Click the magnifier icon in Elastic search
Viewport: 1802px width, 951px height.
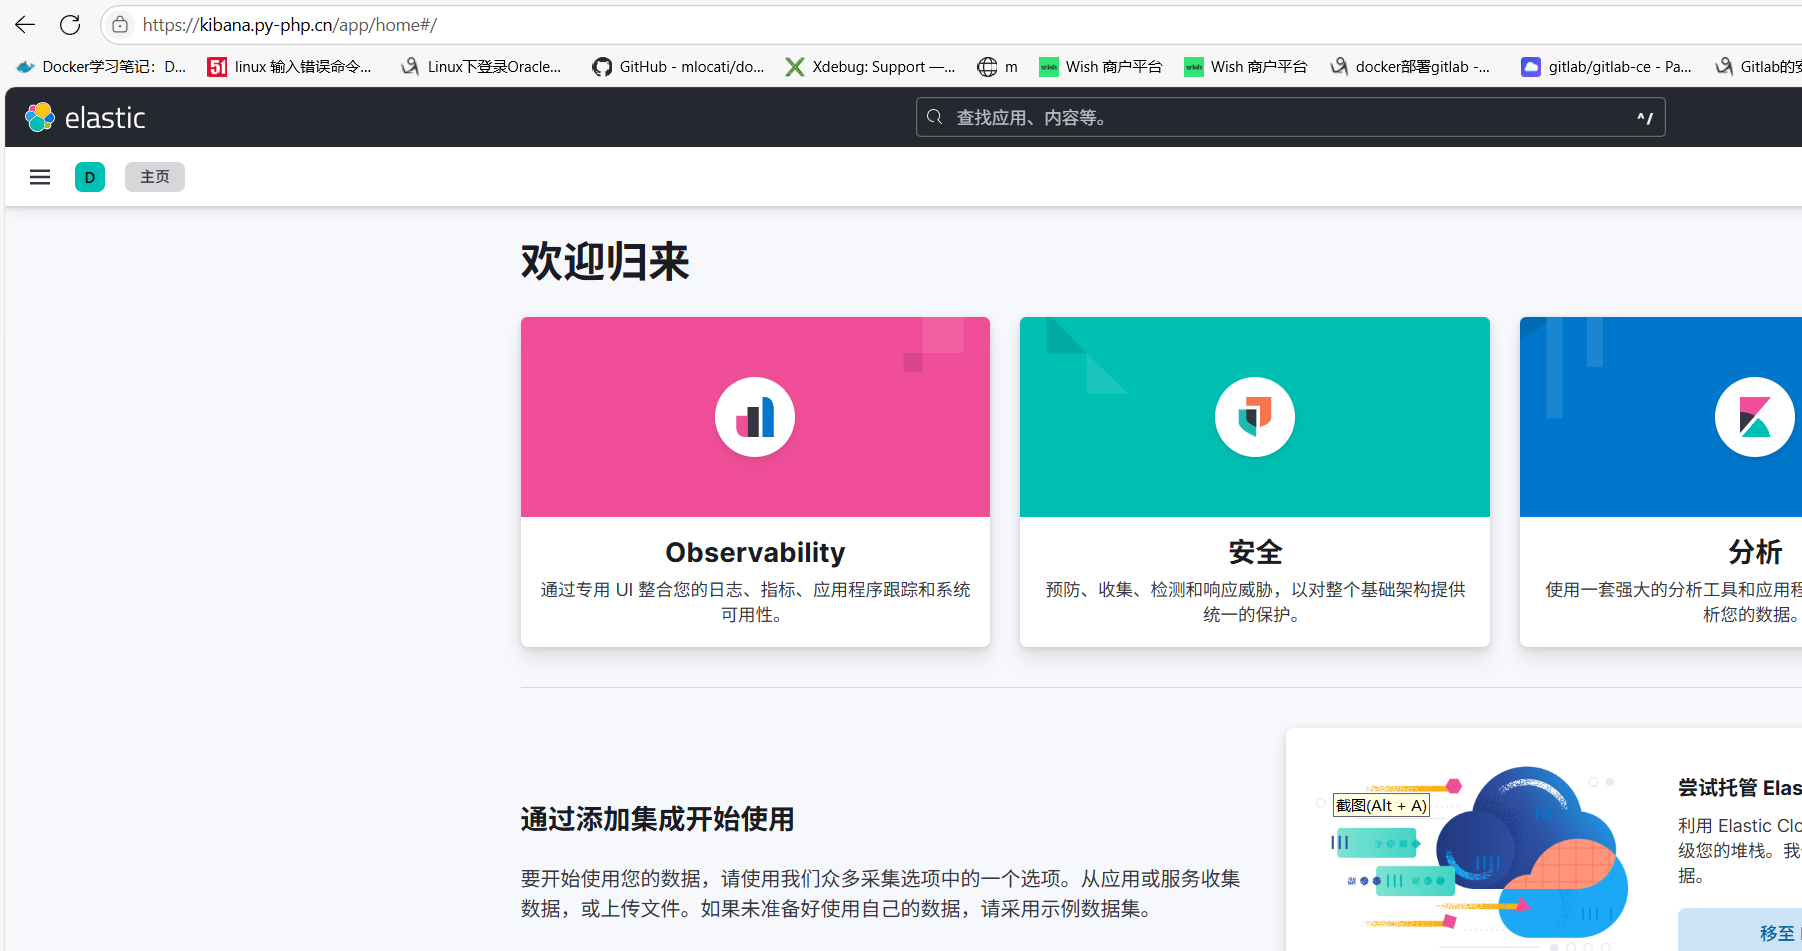click(x=934, y=117)
